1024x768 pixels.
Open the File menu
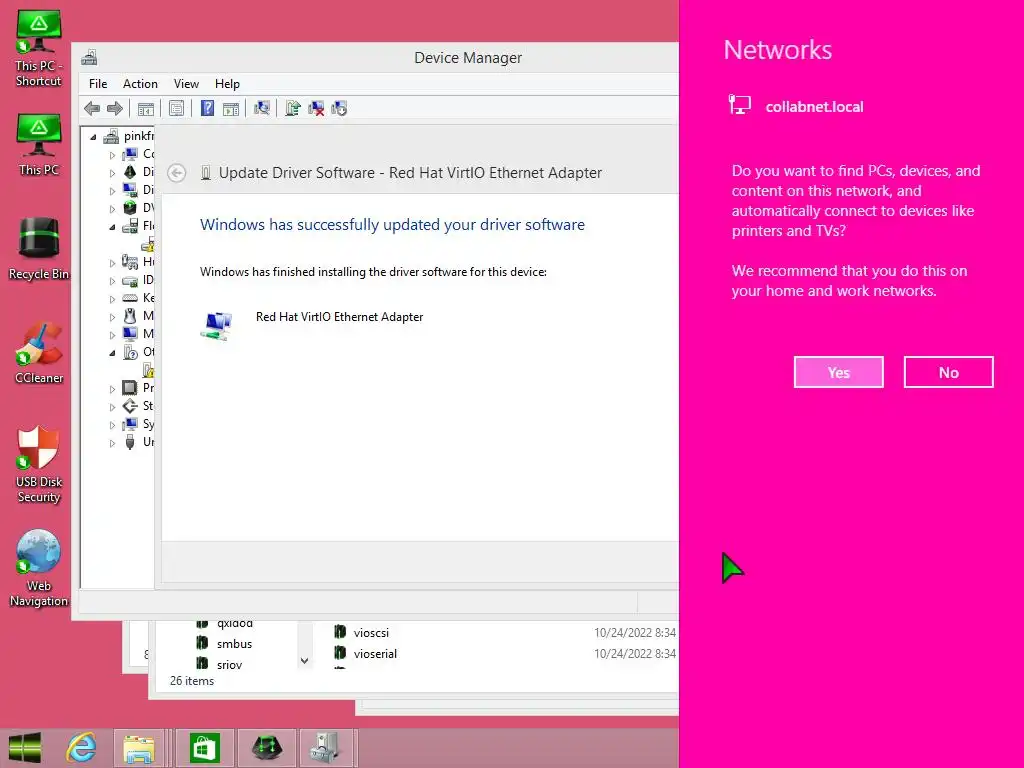click(98, 84)
